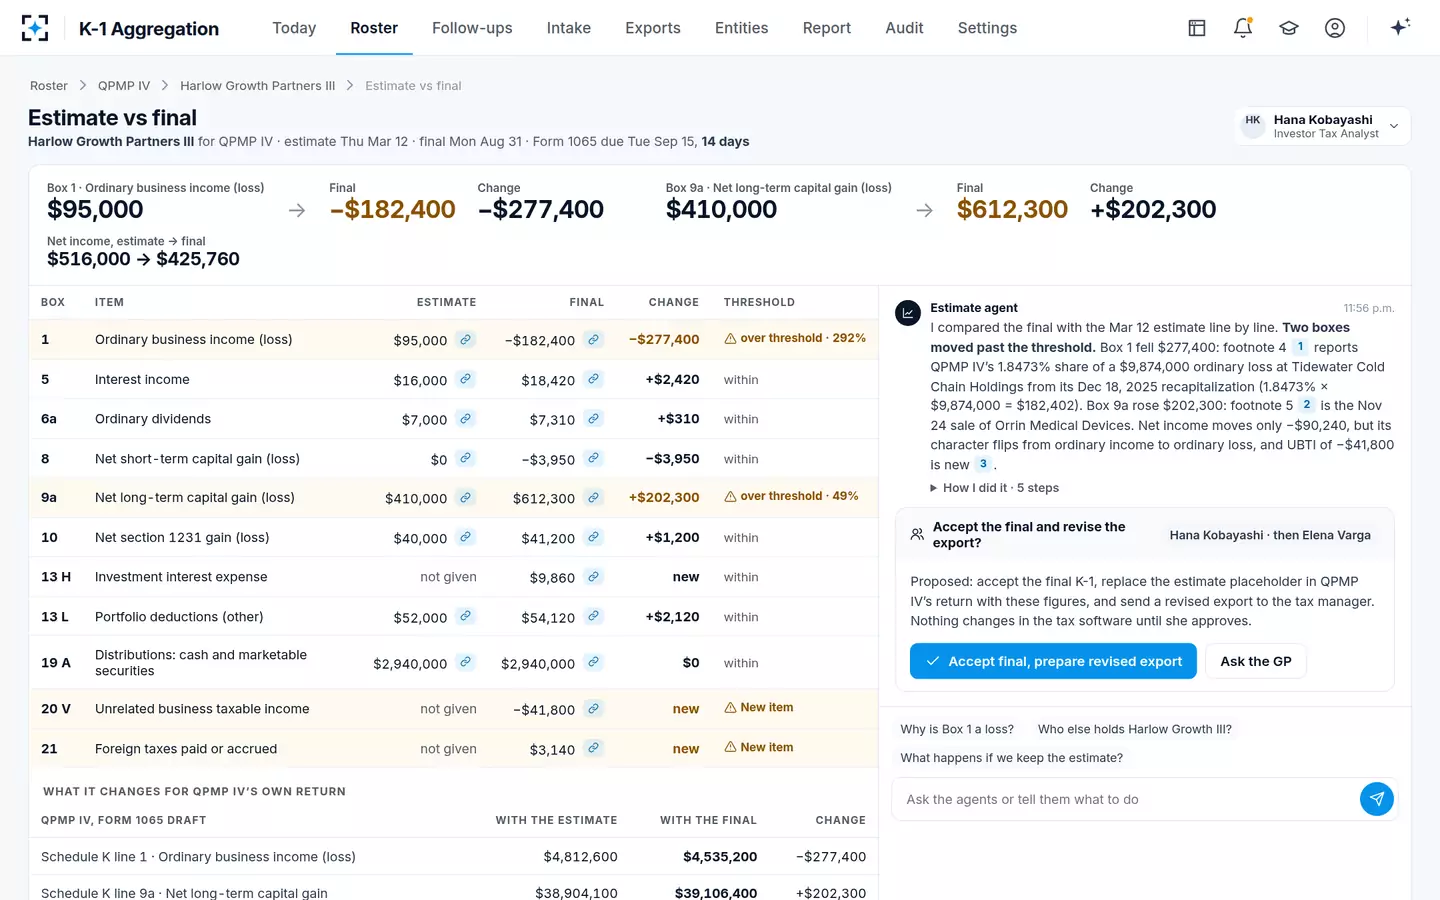Open footnote reference 3 in agent message
The height and width of the screenshot is (900, 1440).
983,464
